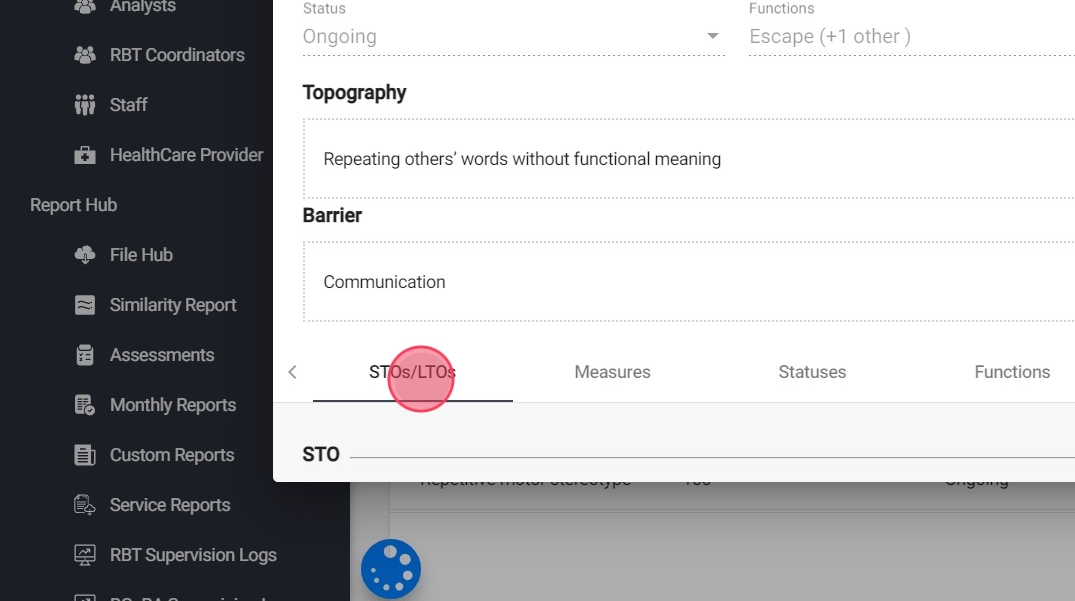Click the File Hub cloud icon
Viewport: 1075px width, 601px height.
pyautogui.click(x=85, y=255)
